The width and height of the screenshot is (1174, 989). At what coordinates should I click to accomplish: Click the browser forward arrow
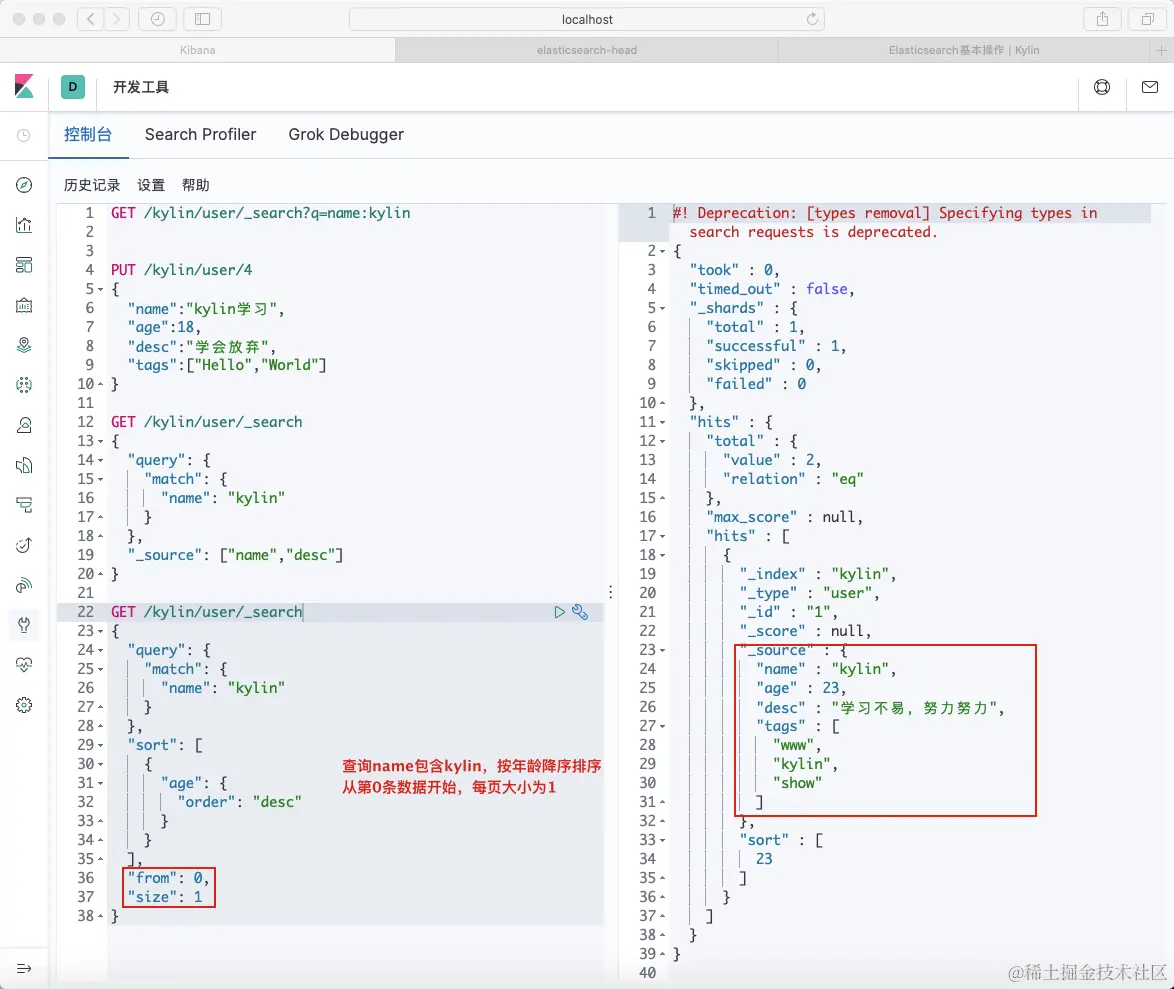pyautogui.click(x=116, y=19)
